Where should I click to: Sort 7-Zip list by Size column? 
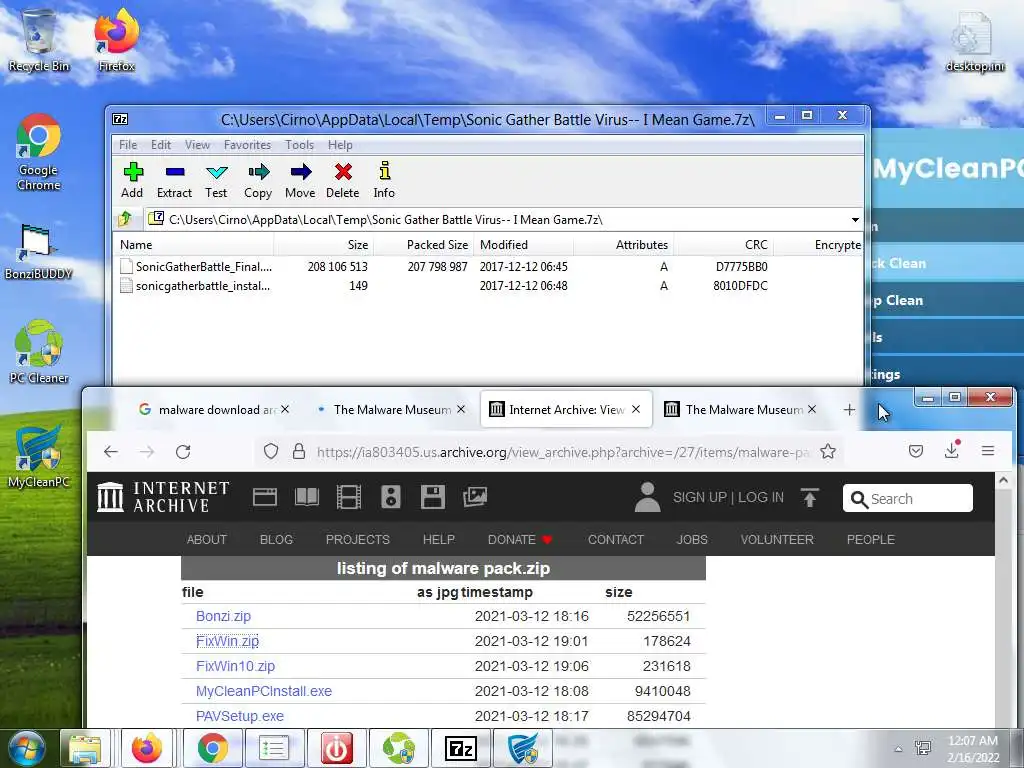click(x=323, y=245)
